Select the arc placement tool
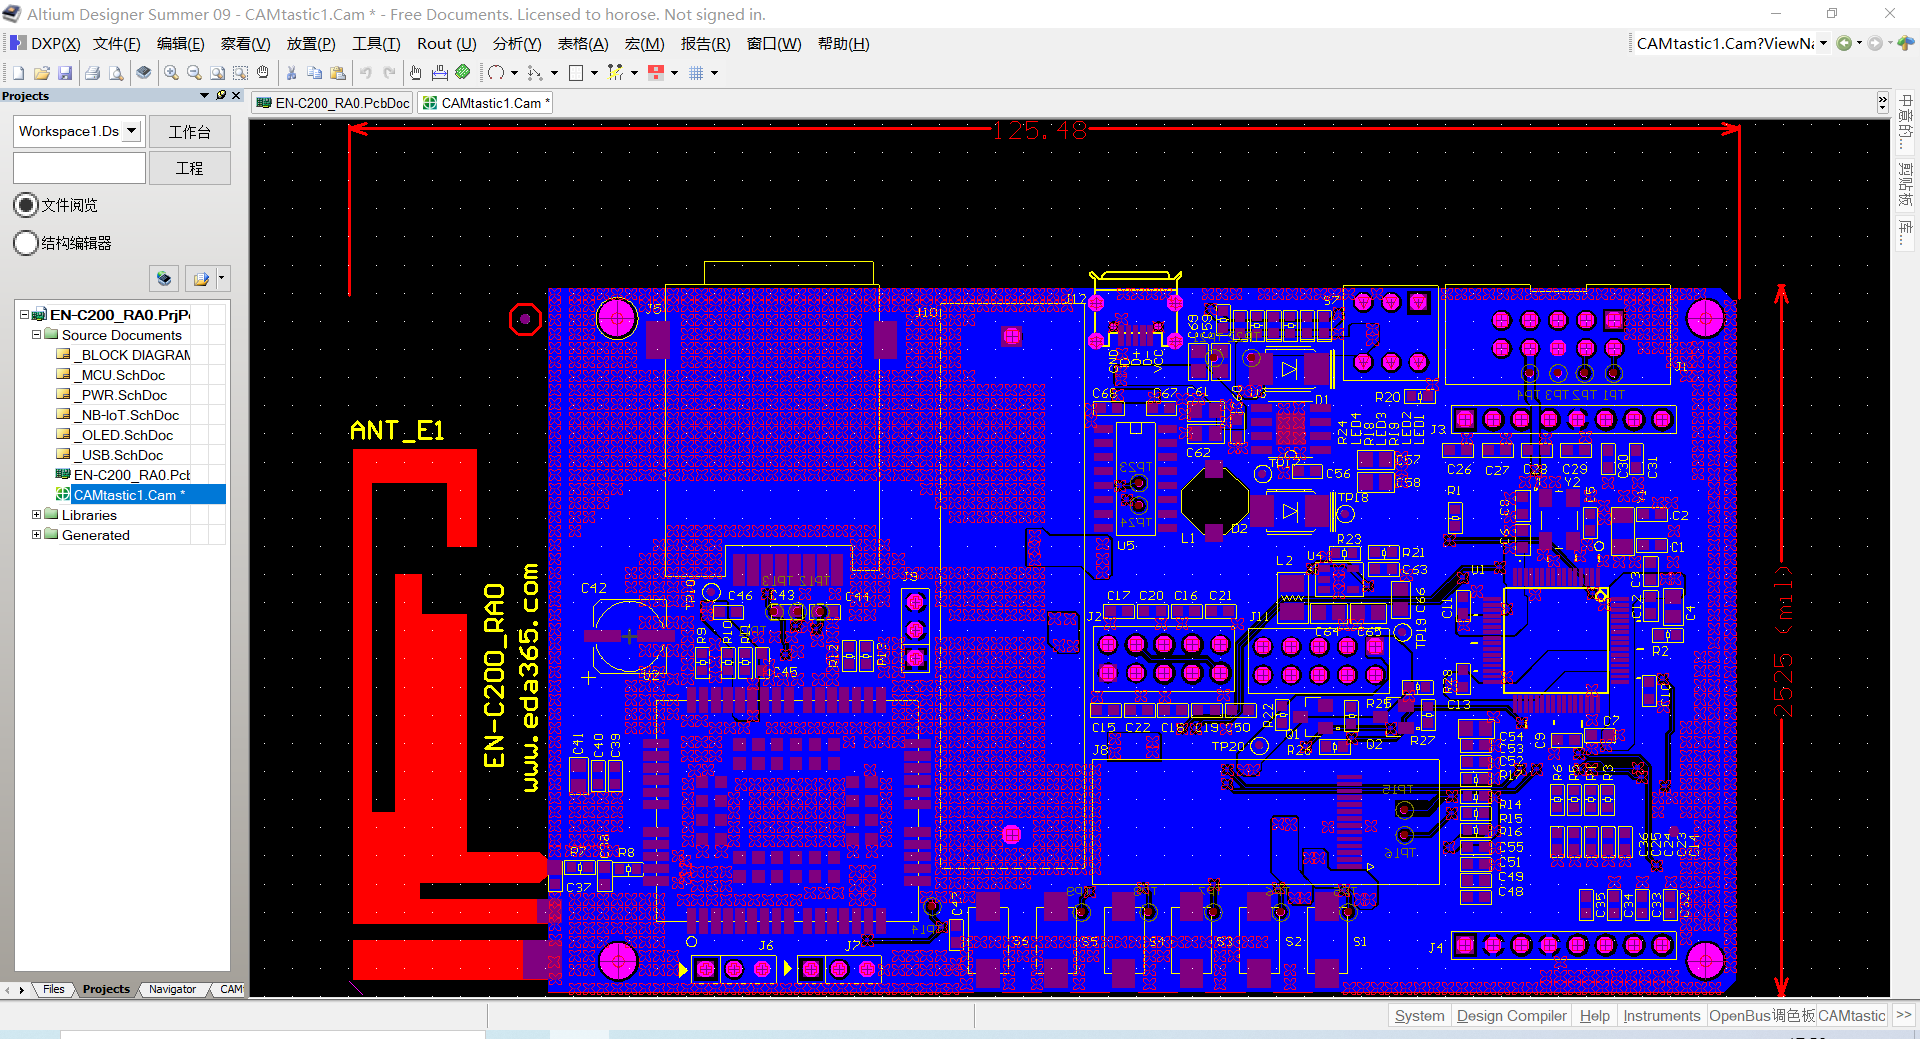 (x=496, y=73)
